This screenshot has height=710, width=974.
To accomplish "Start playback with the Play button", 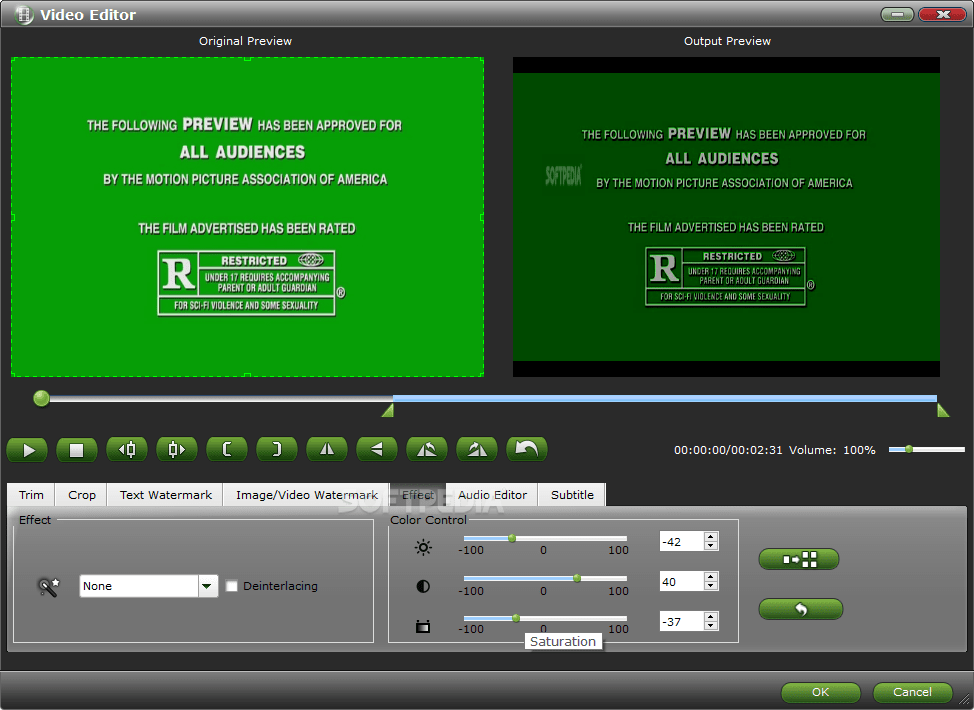I will click(x=27, y=449).
